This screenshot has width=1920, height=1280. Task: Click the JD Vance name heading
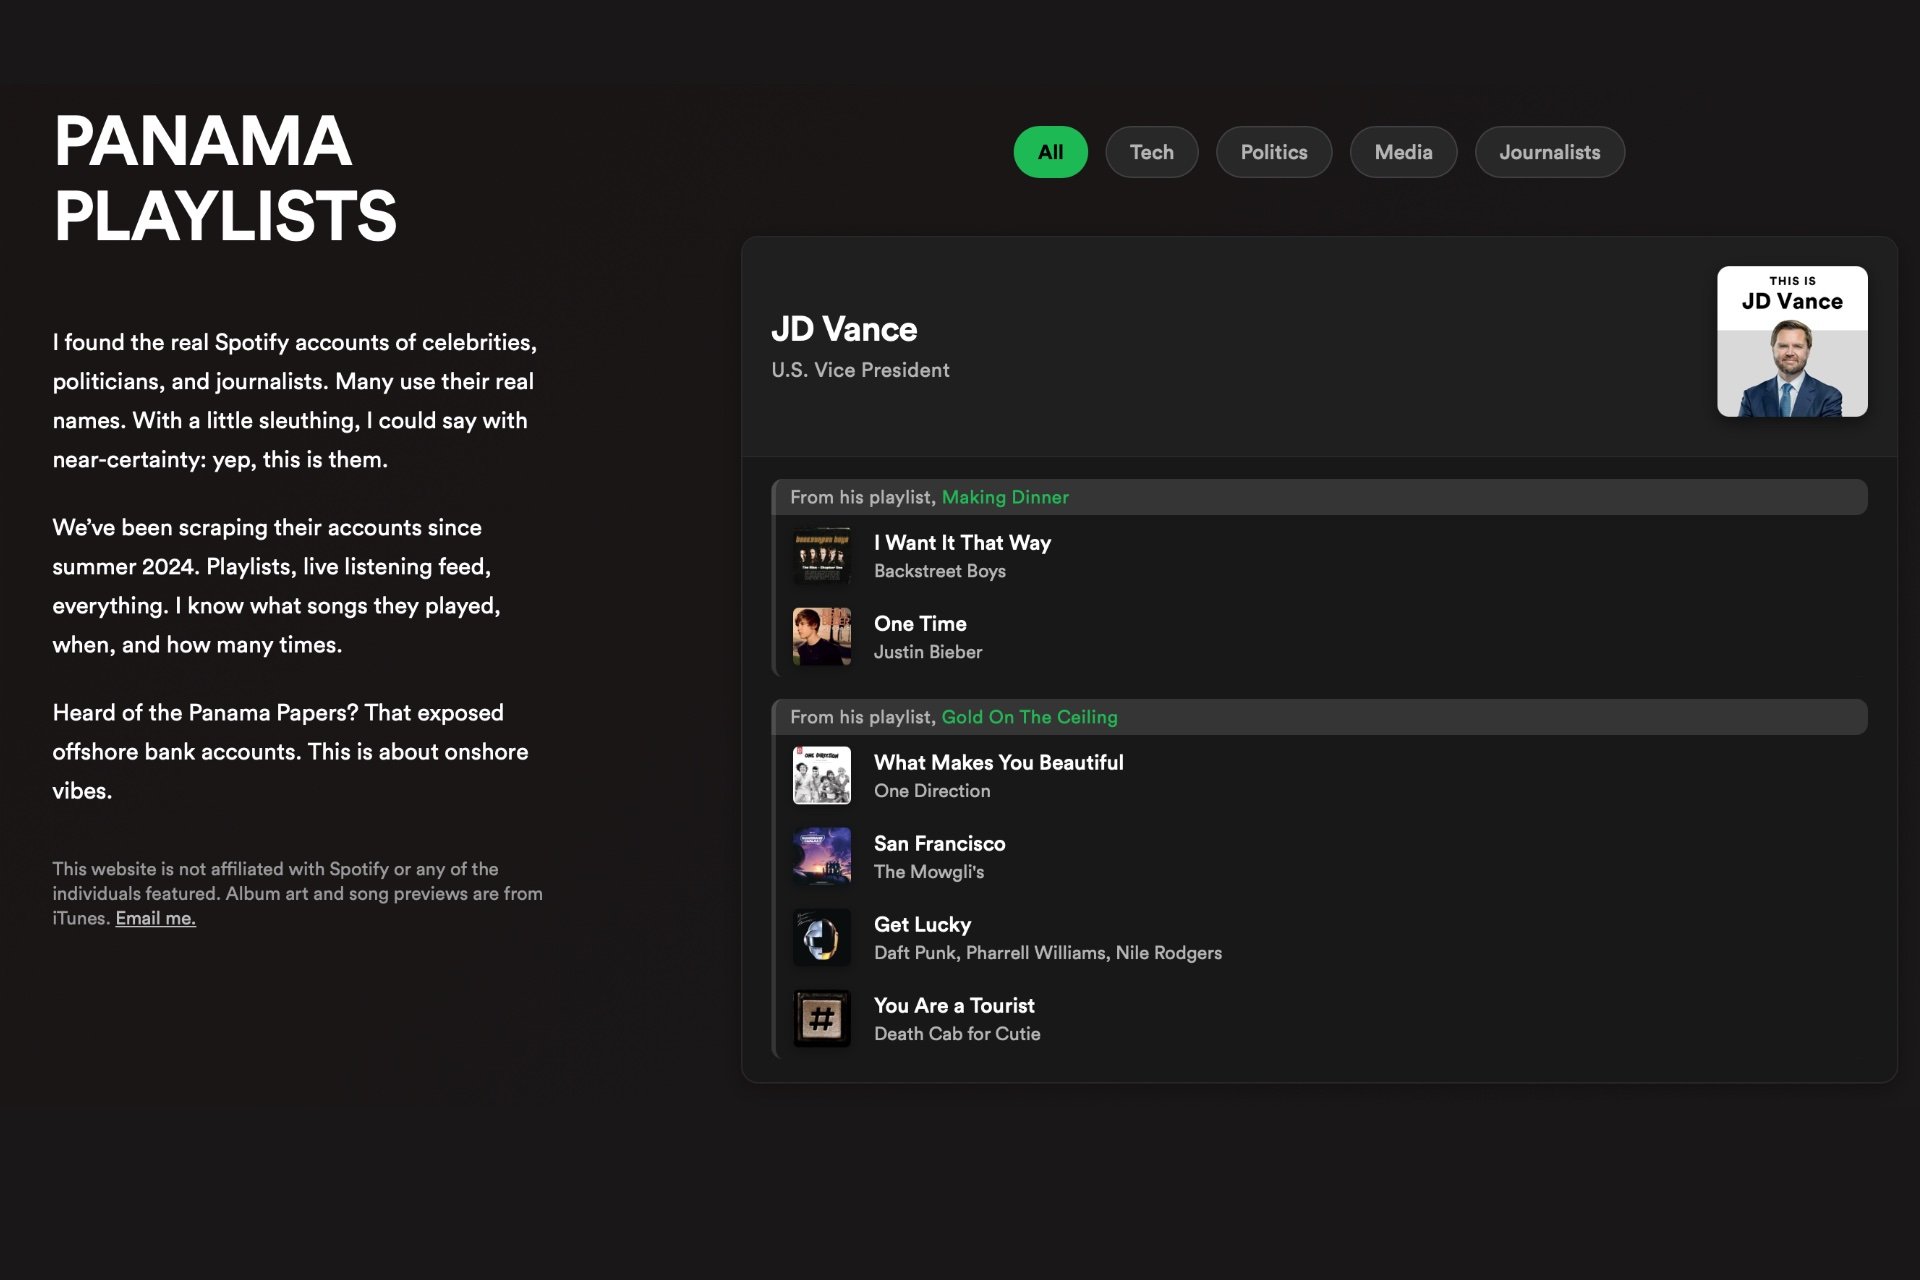844,329
